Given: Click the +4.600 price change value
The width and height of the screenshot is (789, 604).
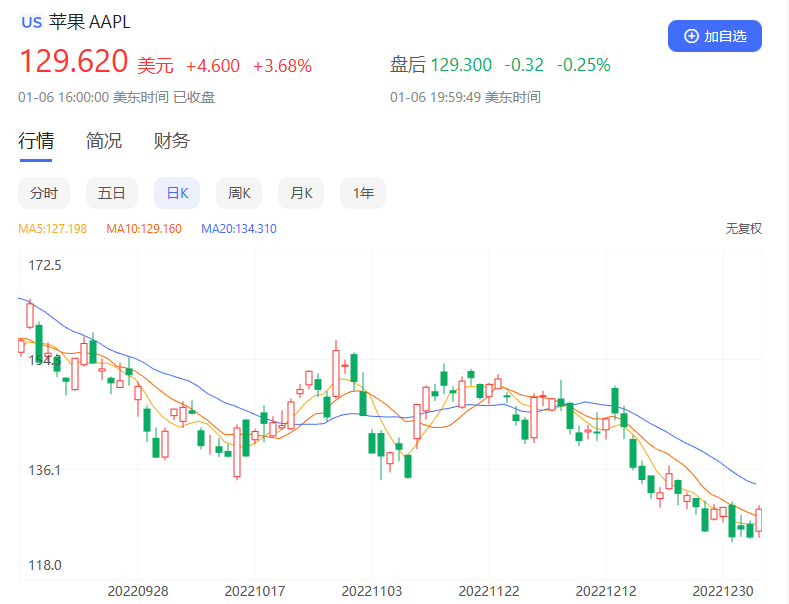Looking at the screenshot, I should 213,66.
